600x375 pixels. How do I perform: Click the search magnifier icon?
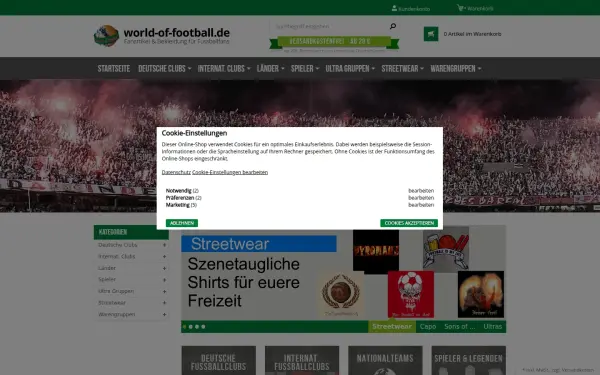(x=393, y=26)
